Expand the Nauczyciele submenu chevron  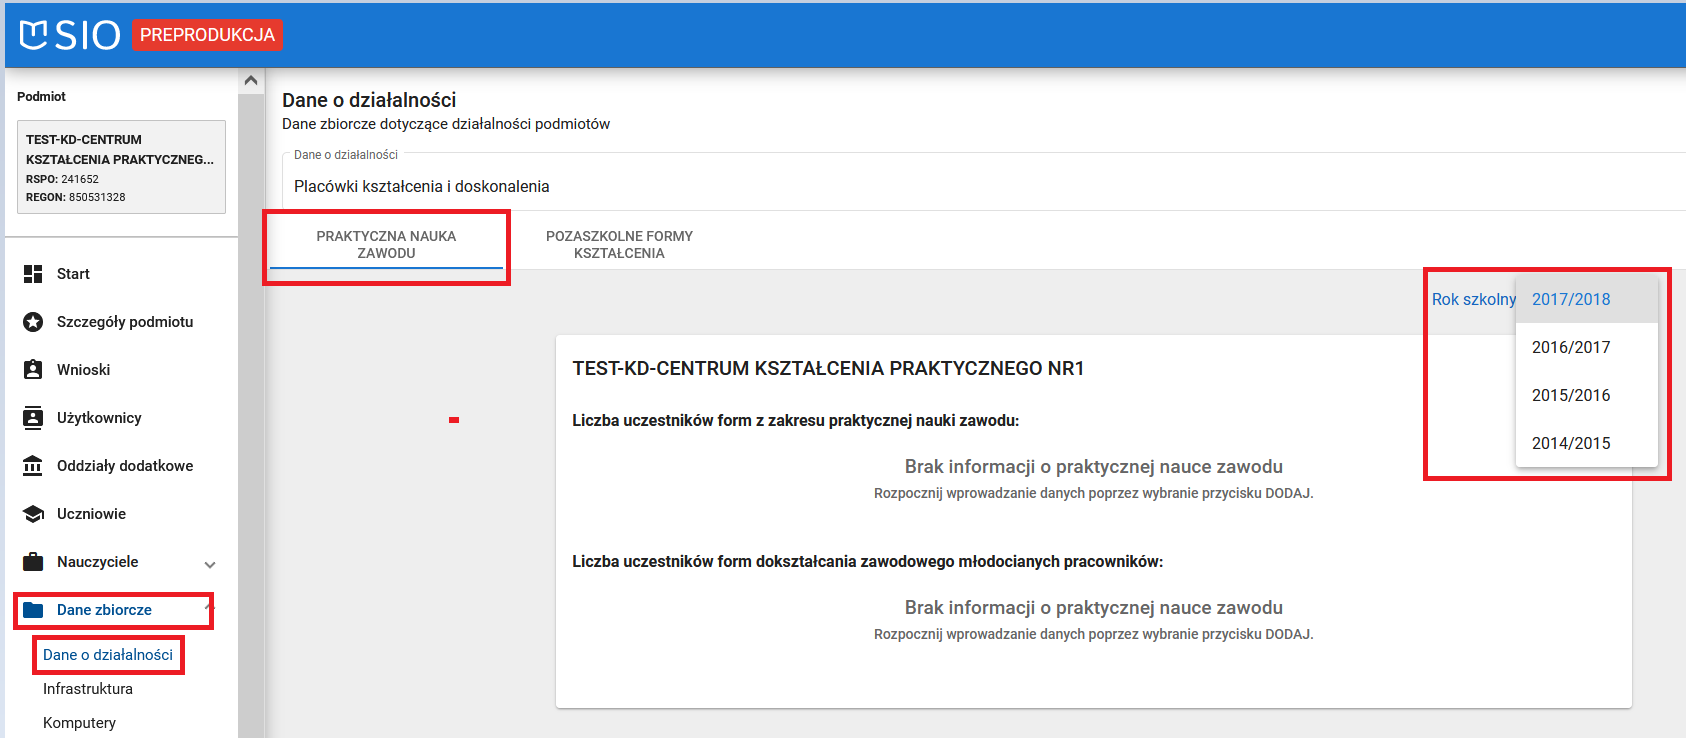pyautogui.click(x=210, y=564)
